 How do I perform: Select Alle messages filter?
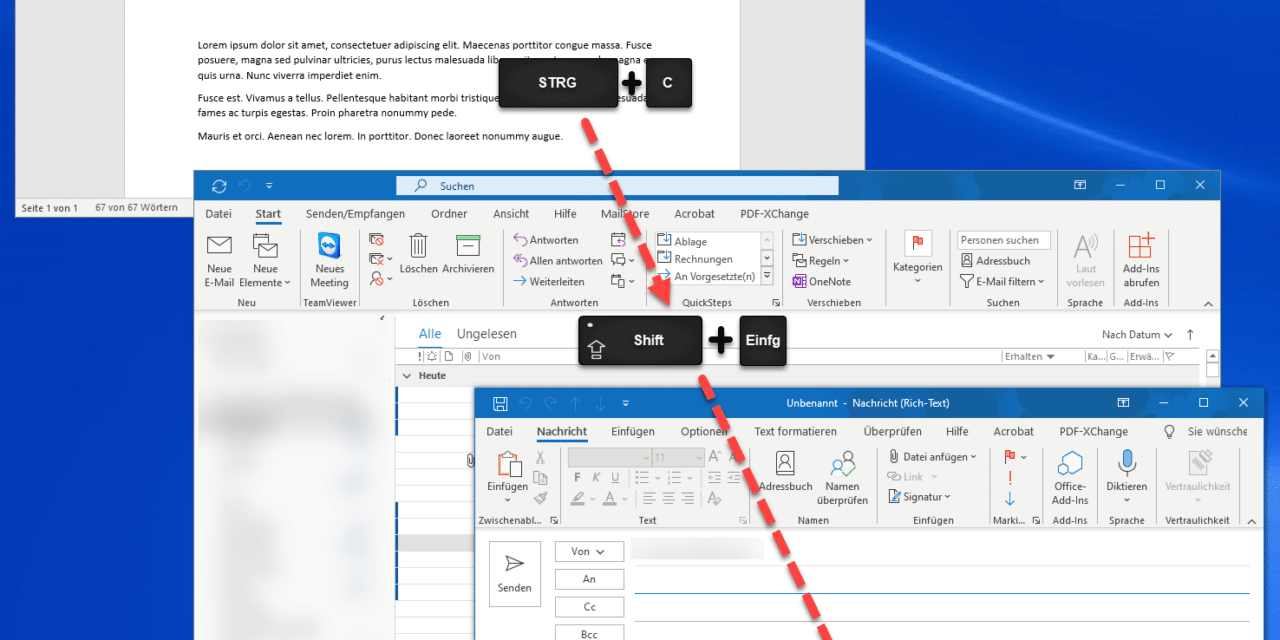click(x=430, y=334)
